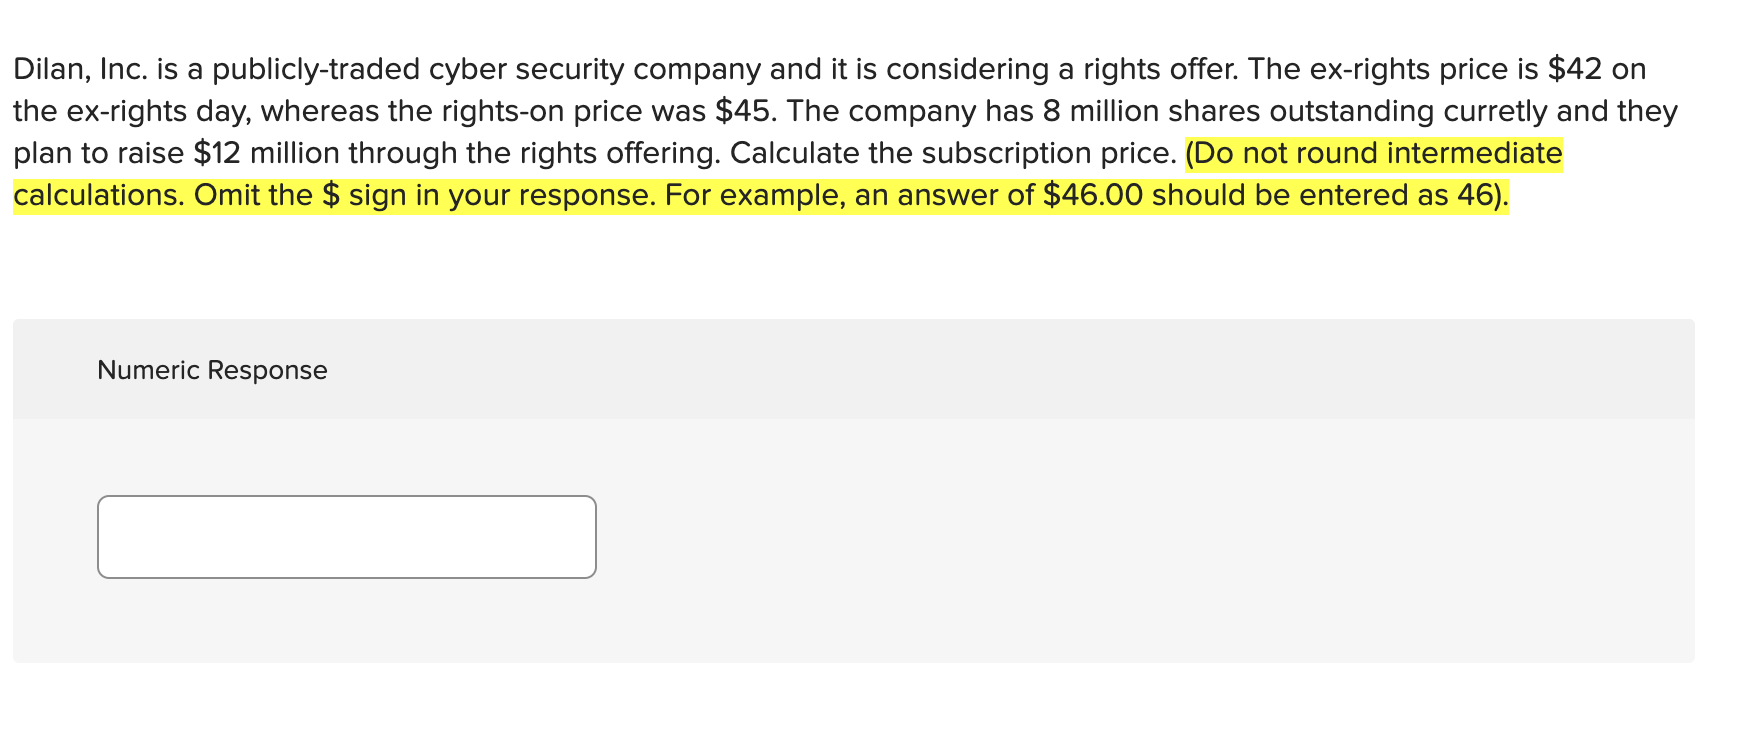Screen dimensions: 1753x749
Task: Click inside the Numeric Response answer box
Action: (345, 536)
